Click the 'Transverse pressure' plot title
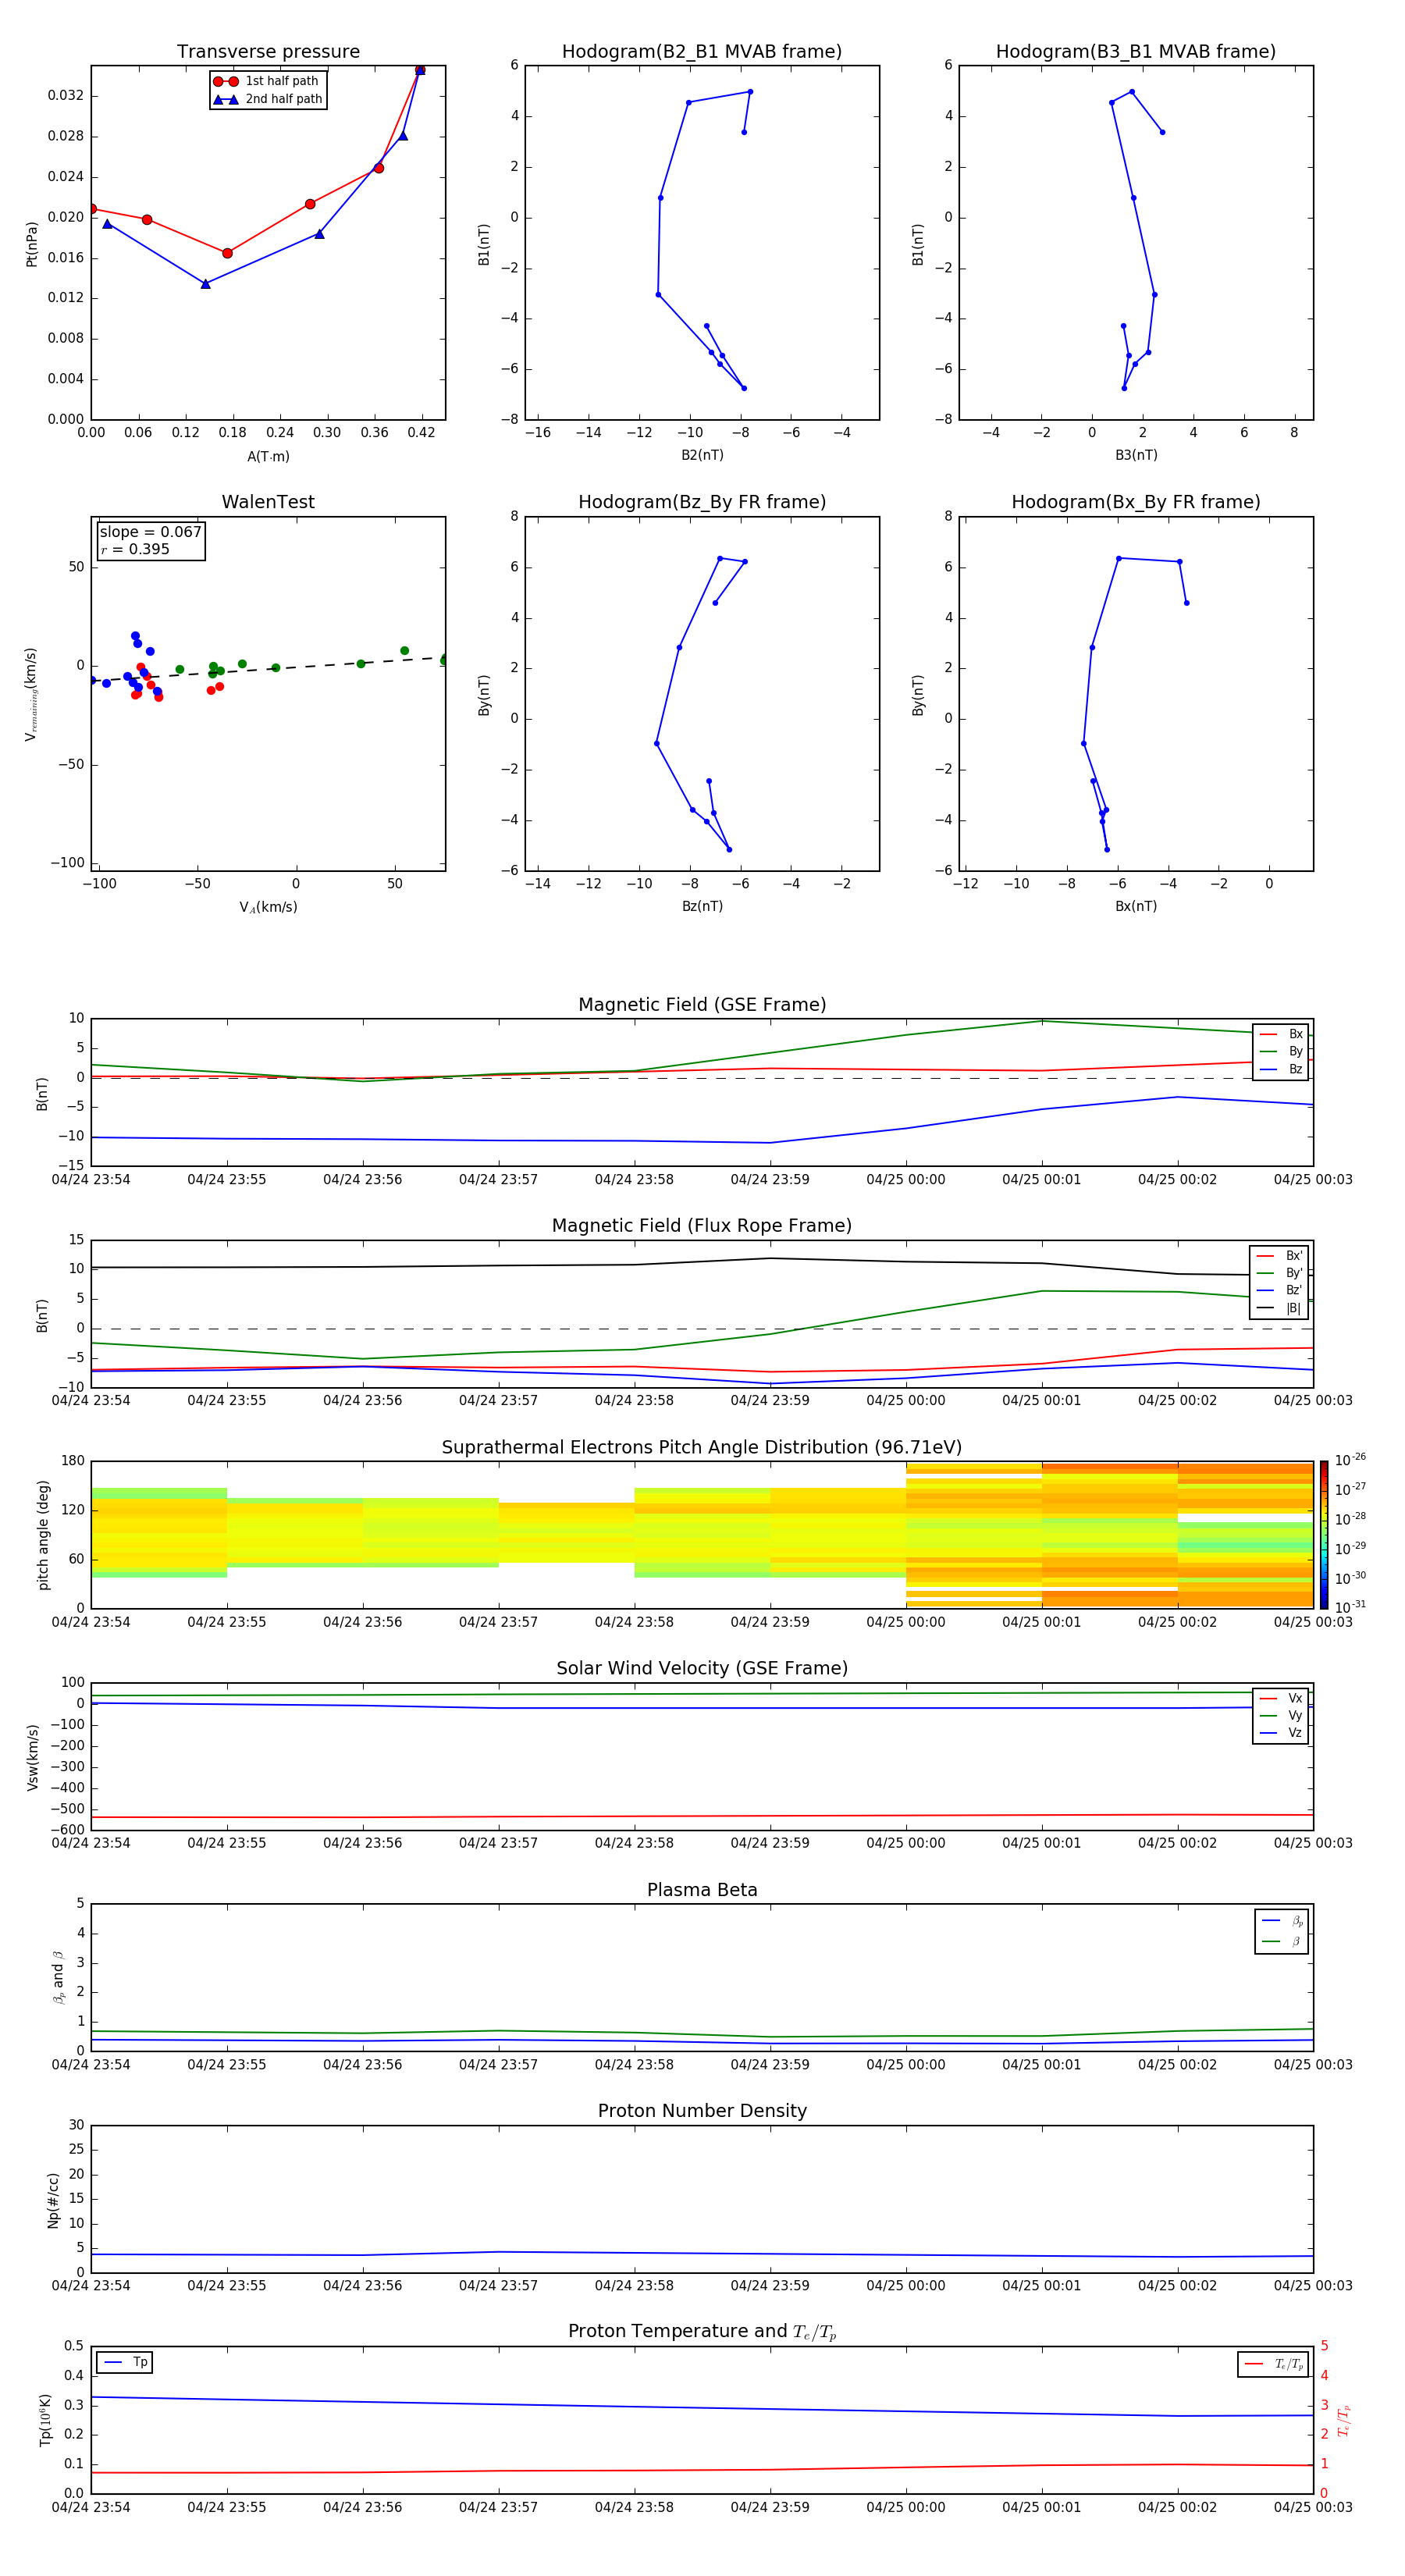 [268, 52]
